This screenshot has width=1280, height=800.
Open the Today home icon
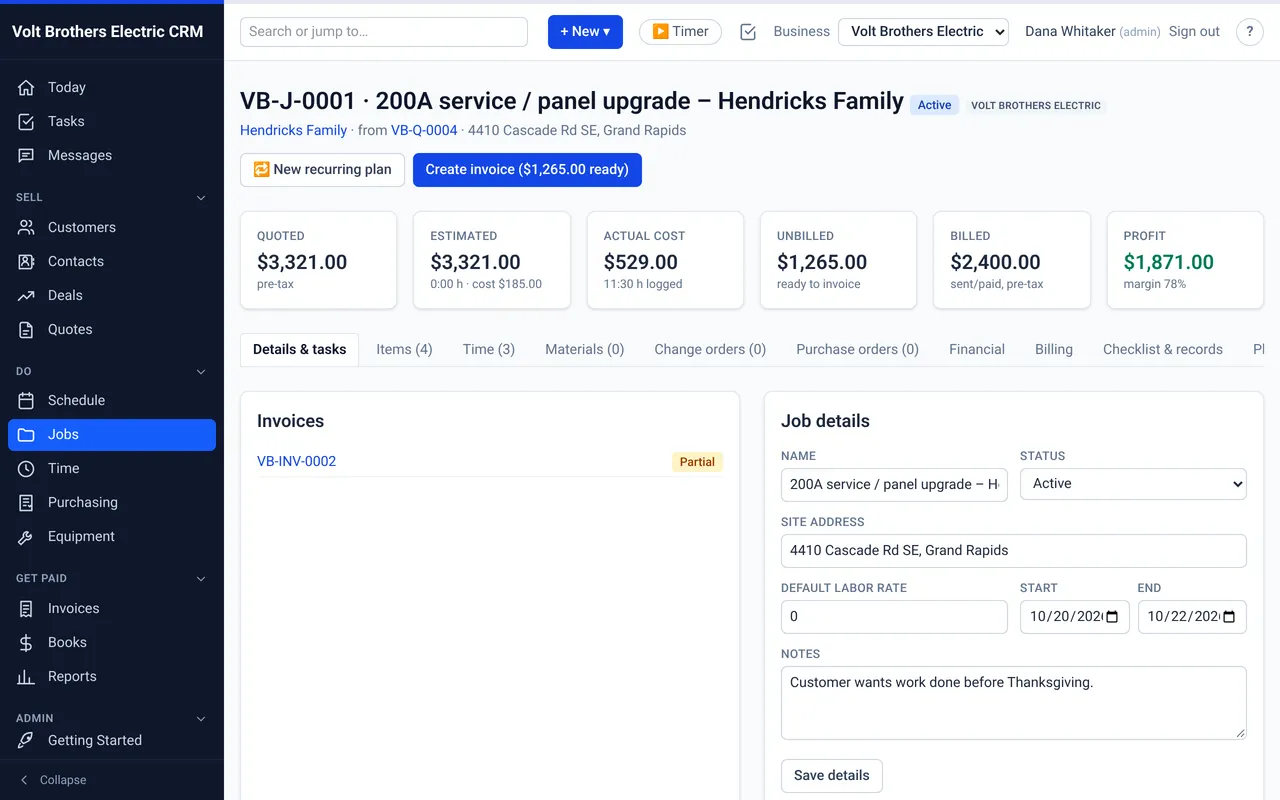tap(27, 87)
